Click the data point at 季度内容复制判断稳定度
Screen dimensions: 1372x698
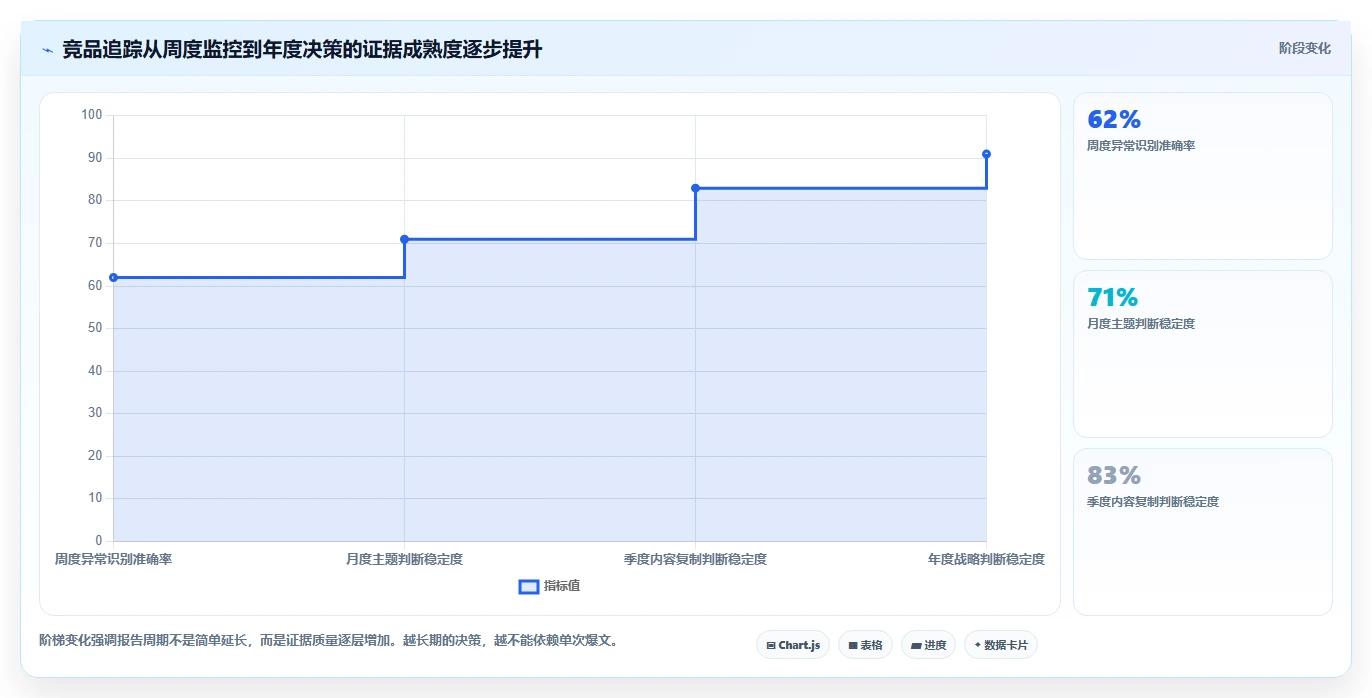click(695, 188)
